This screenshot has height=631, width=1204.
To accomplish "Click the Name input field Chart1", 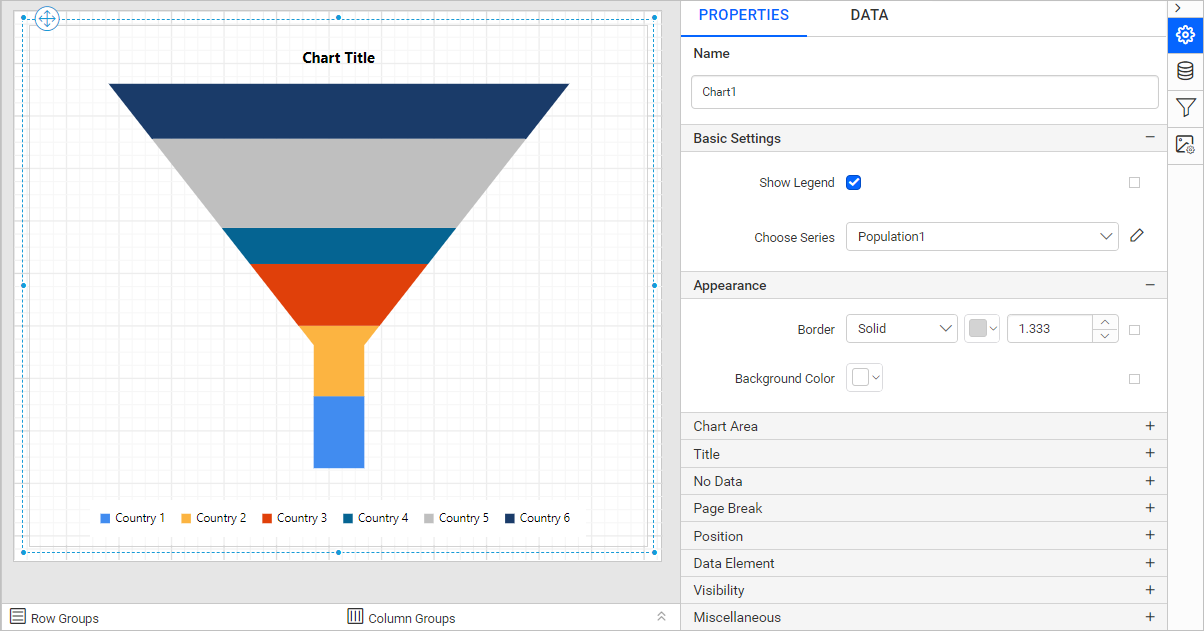I will point(925,92).
